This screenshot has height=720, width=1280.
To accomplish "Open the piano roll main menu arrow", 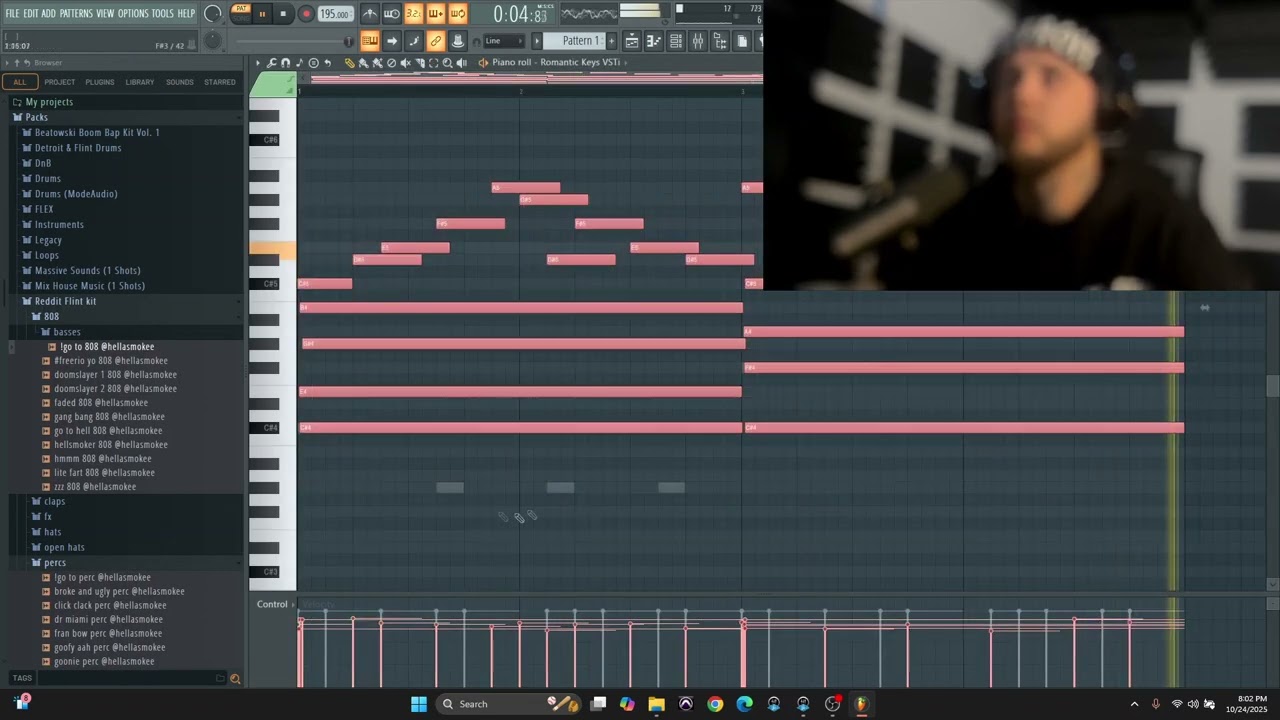I will [258, 62].
